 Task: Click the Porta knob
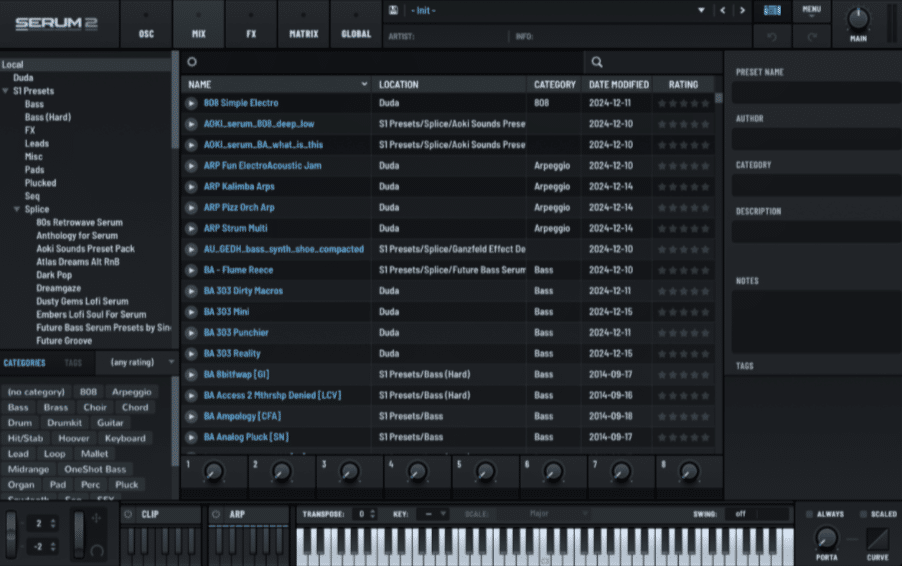pos(826,538)
